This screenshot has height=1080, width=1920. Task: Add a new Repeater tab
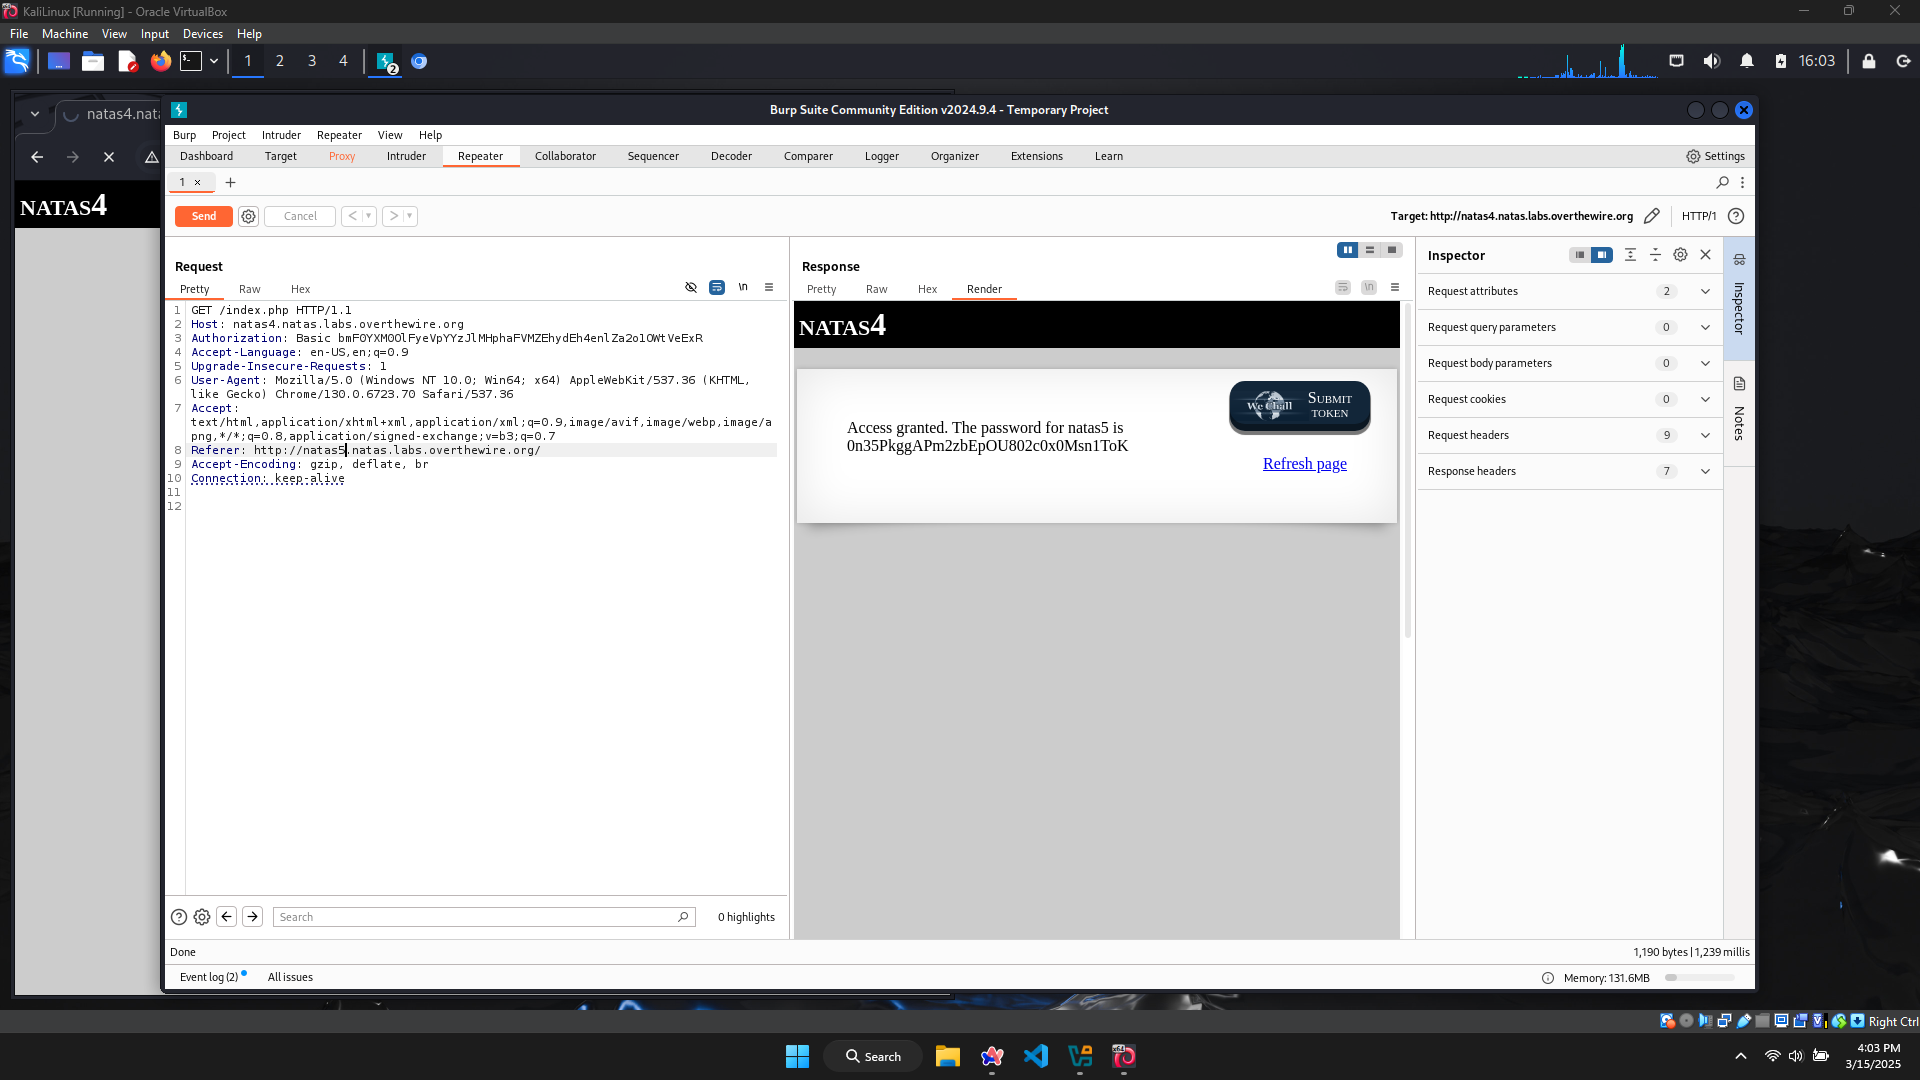pyautogui.click(x=230, y=182)
